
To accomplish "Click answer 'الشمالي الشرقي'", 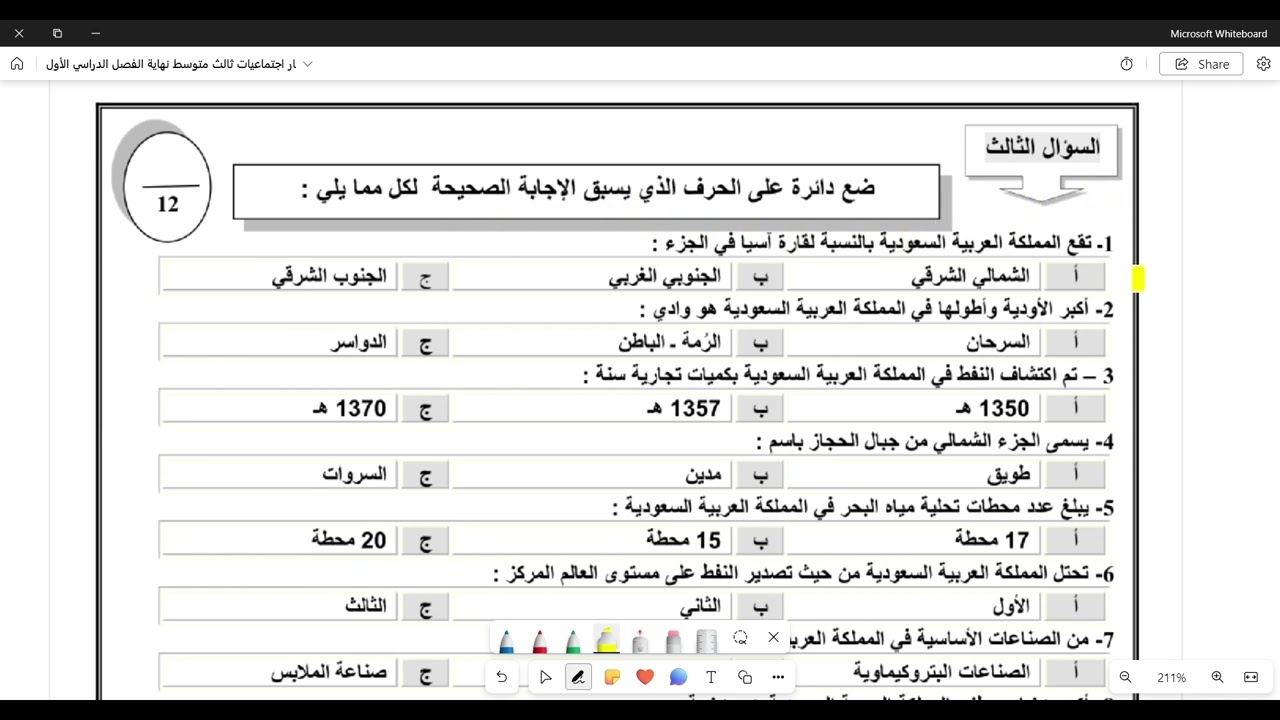I will 970,276.
